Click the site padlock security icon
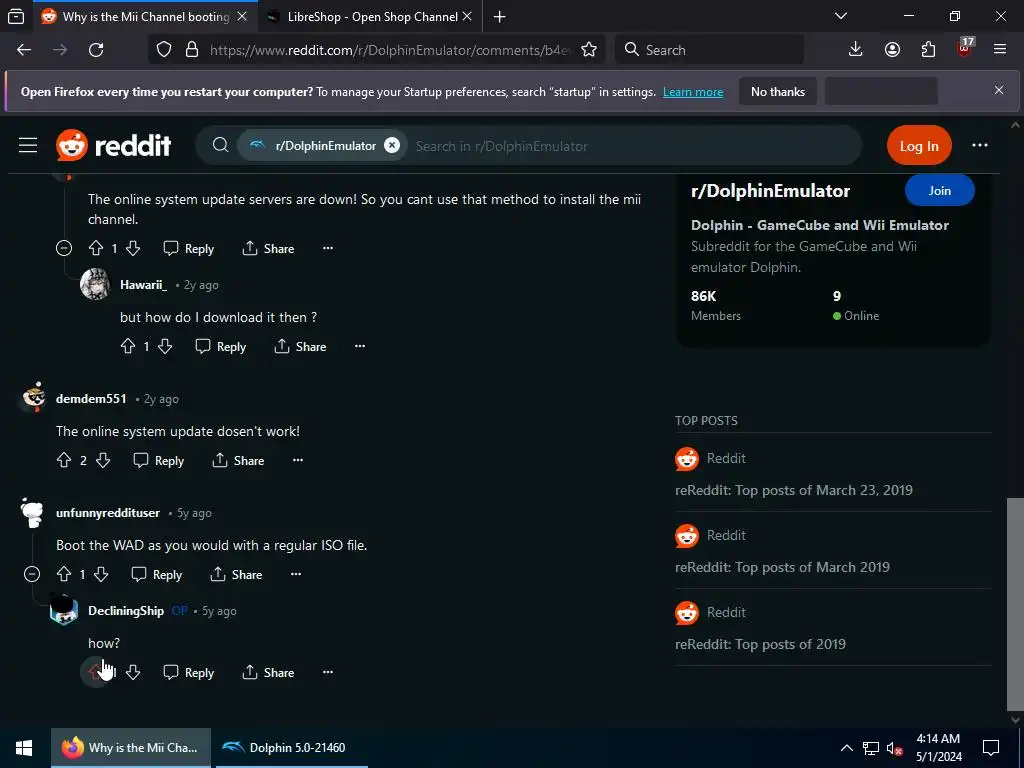 (191, 50)
